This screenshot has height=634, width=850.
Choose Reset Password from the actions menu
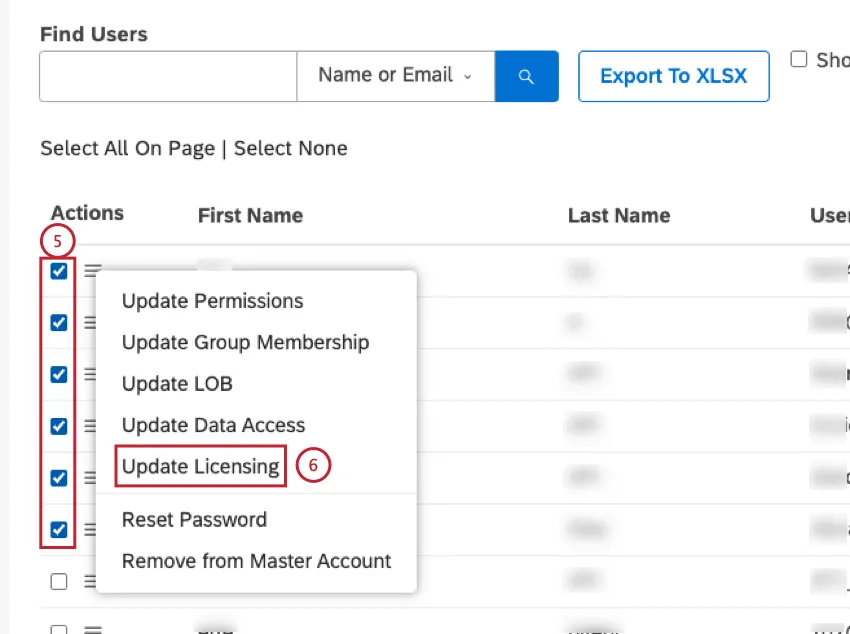[194, 519]
